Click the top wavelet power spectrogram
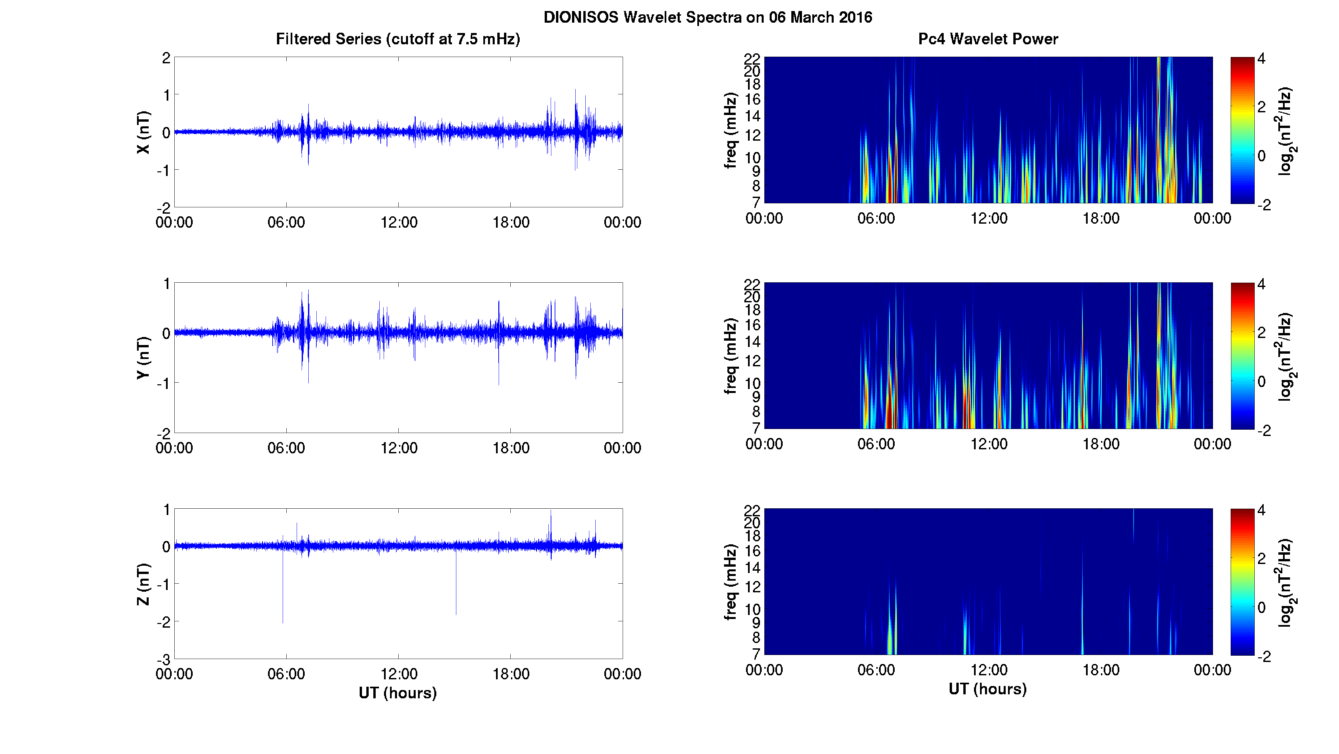This screenshot has height=754, width=1339. click(988, 130)
